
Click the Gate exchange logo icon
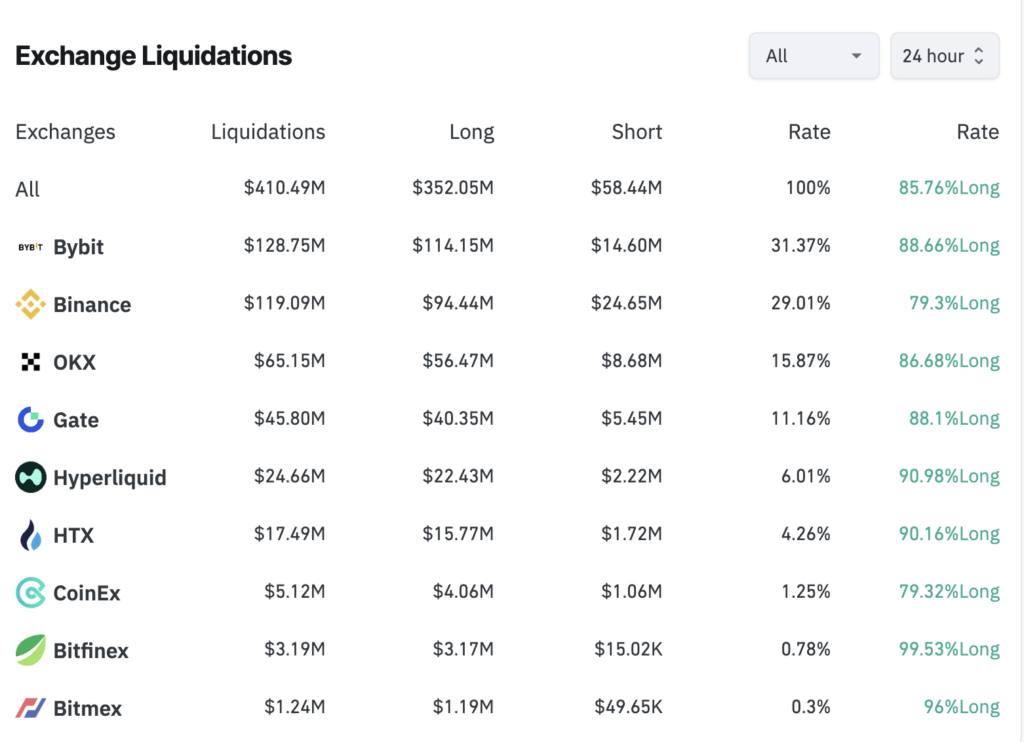(x=31, y=420)
